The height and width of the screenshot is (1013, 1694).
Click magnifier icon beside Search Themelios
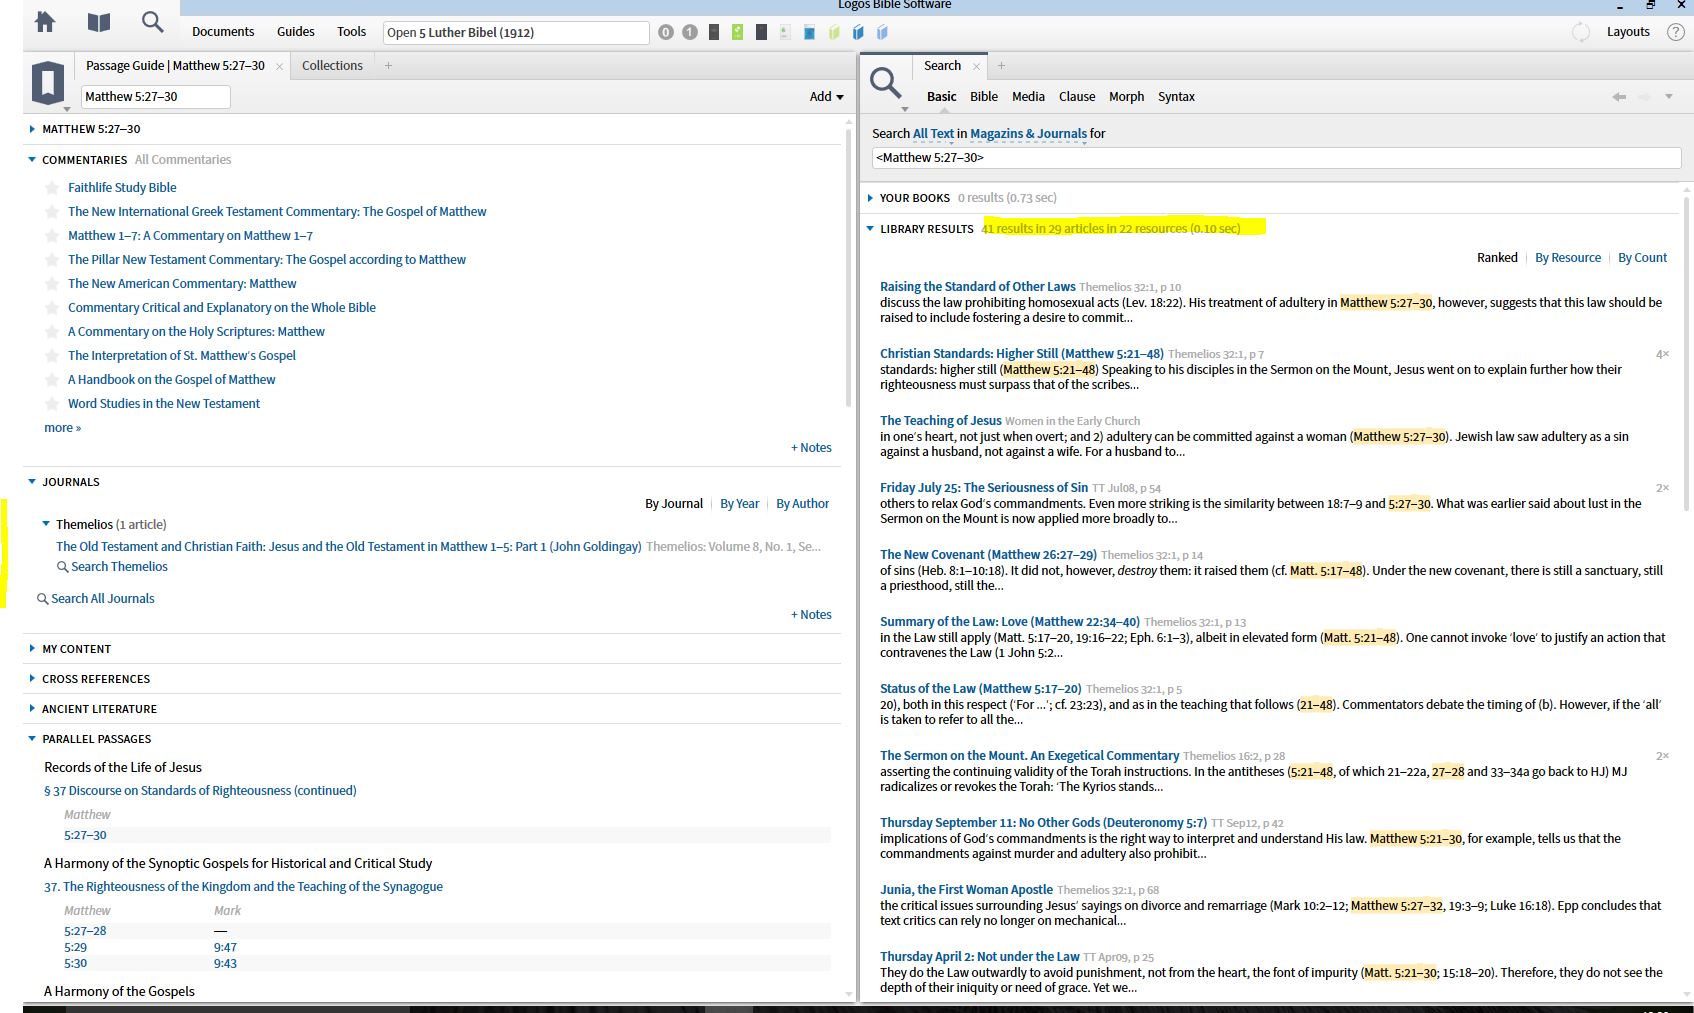[62, 567]
